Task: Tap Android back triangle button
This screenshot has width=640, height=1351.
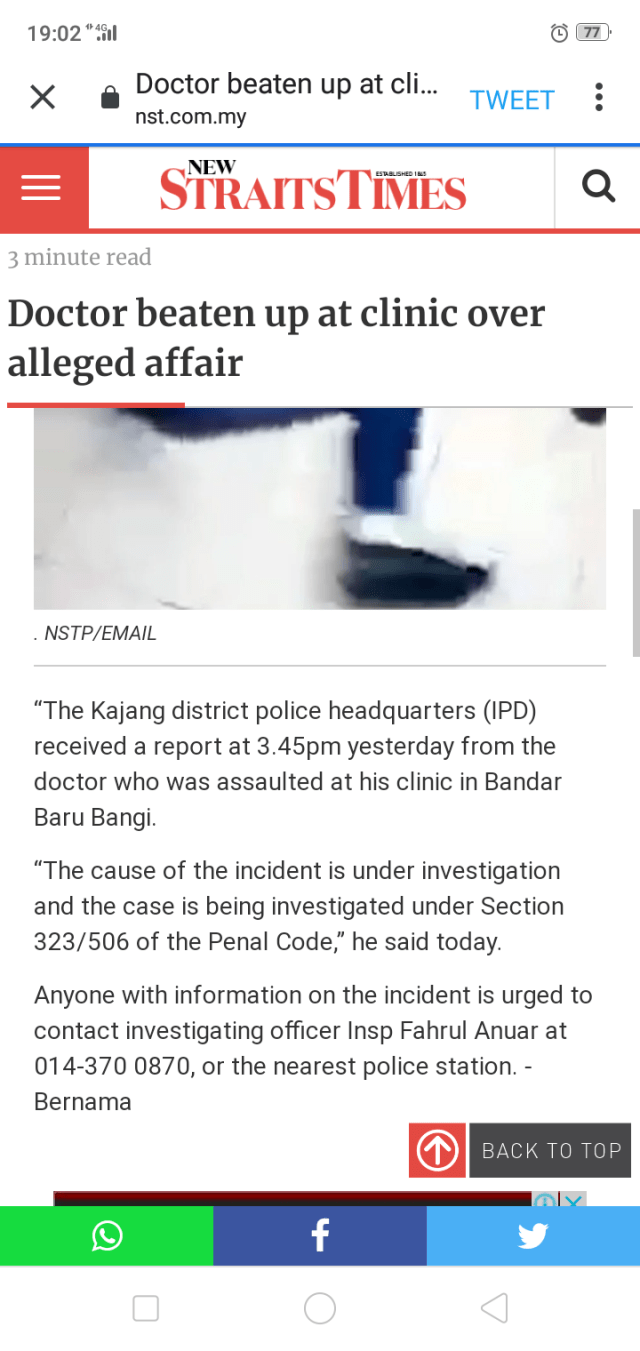Action: coord(494,1308)
